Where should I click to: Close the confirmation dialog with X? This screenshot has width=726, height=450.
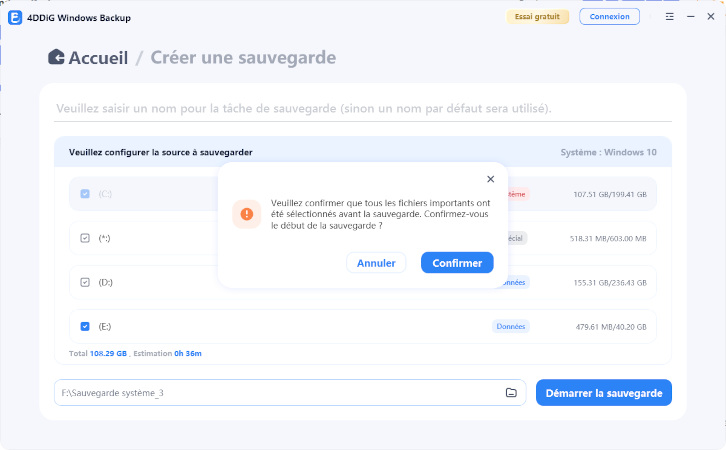tap(490, 179)
